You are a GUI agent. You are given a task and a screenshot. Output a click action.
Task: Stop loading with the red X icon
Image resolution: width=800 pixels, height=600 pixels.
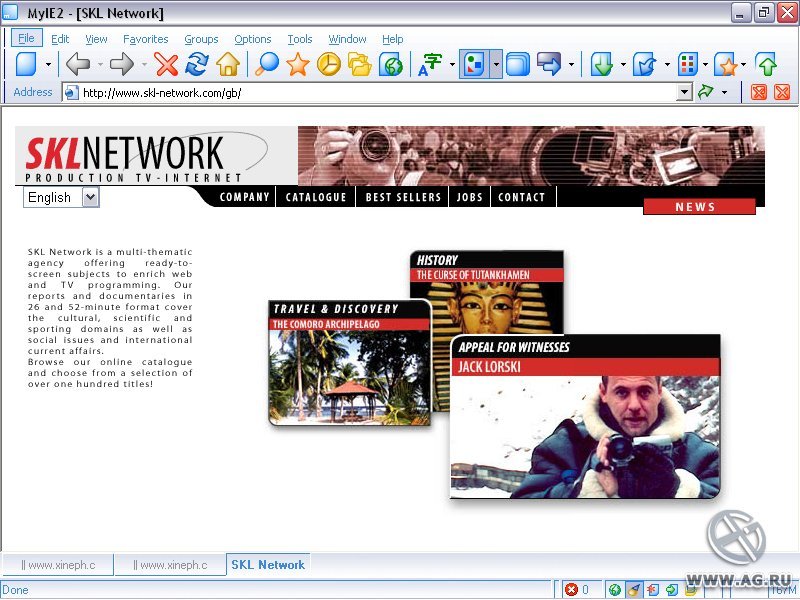tap(166, 64)
